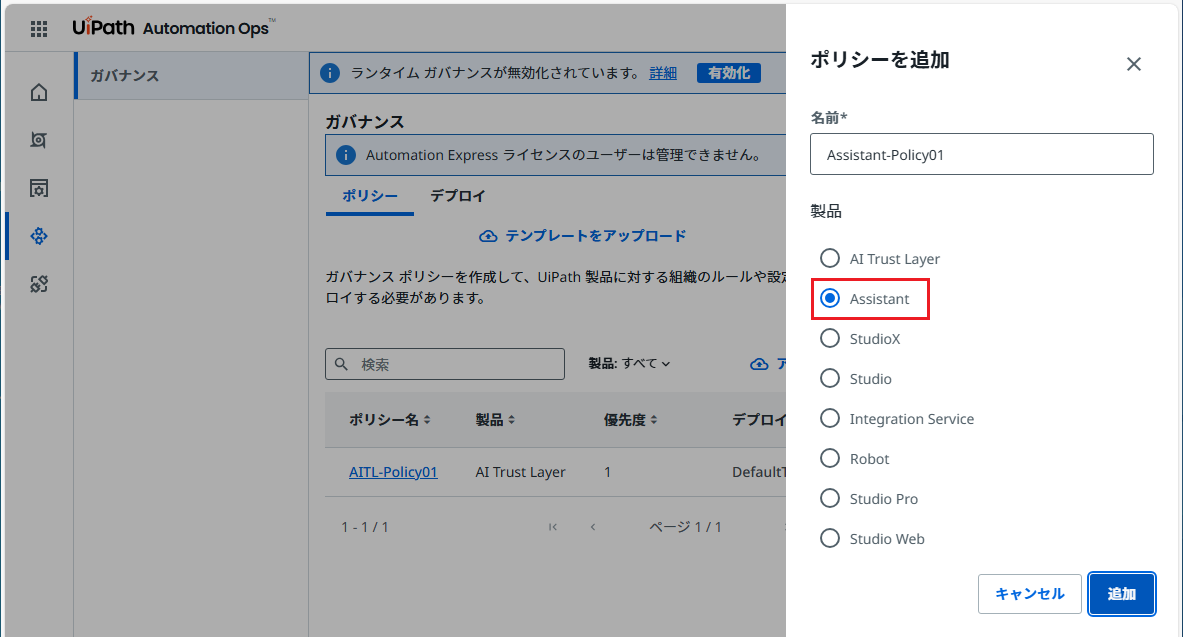Sort by 製品 column header
Image resolution: width=1183 pixels, height=637 pixels.
495,420
